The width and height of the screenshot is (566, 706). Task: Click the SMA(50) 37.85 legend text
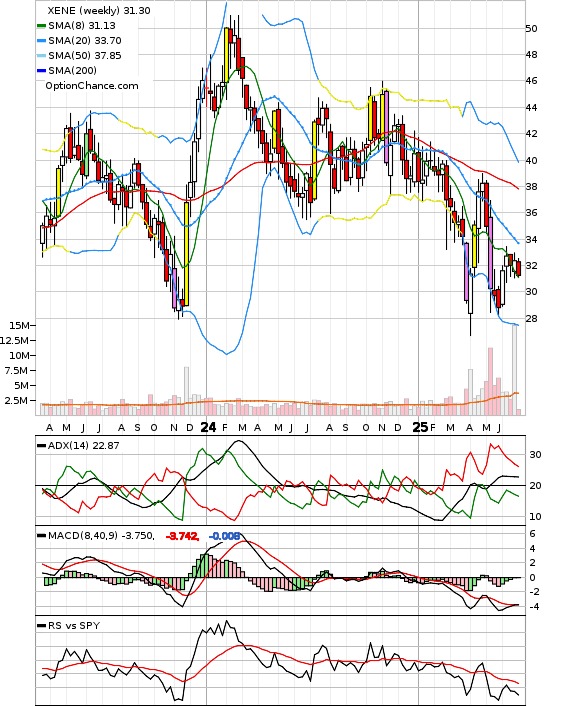85,55
